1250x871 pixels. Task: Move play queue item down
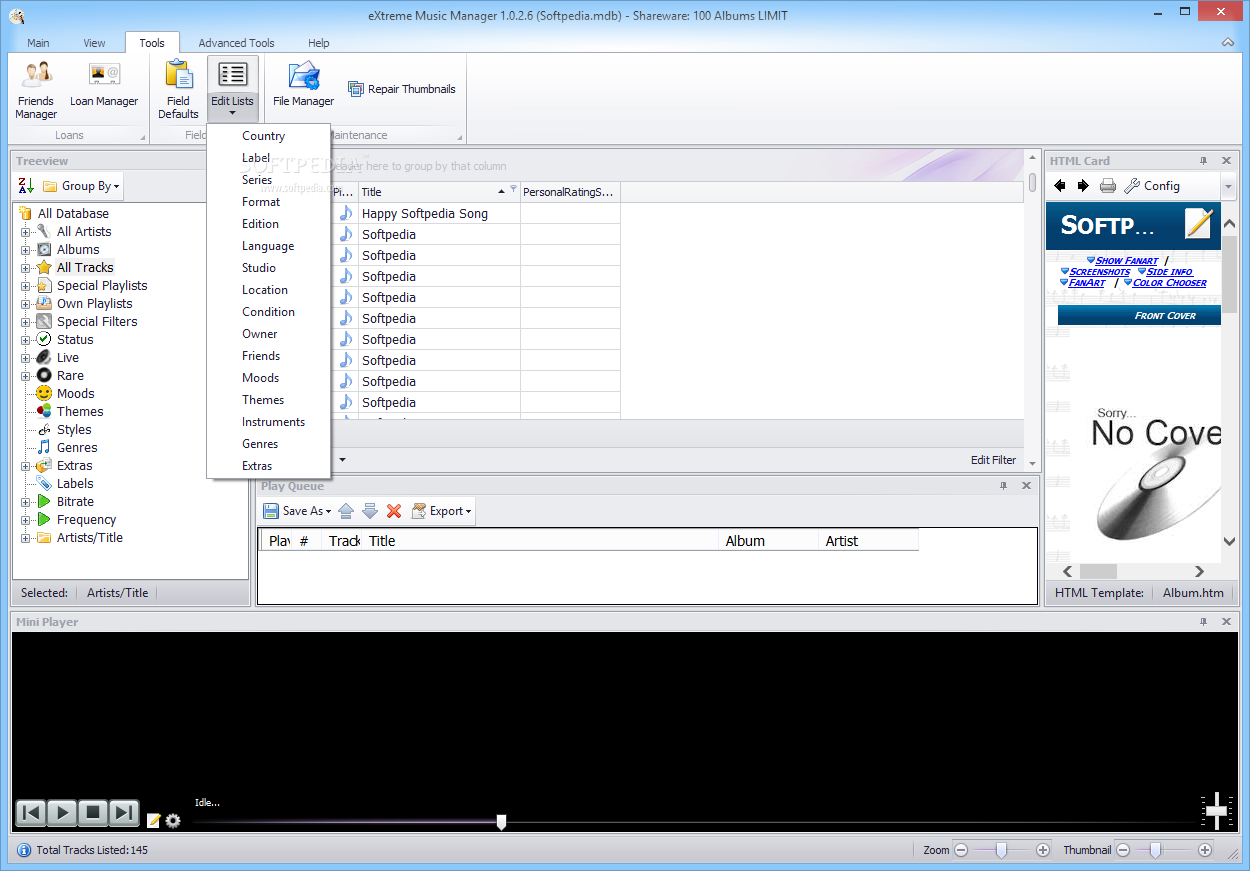(x=370, y=511)
